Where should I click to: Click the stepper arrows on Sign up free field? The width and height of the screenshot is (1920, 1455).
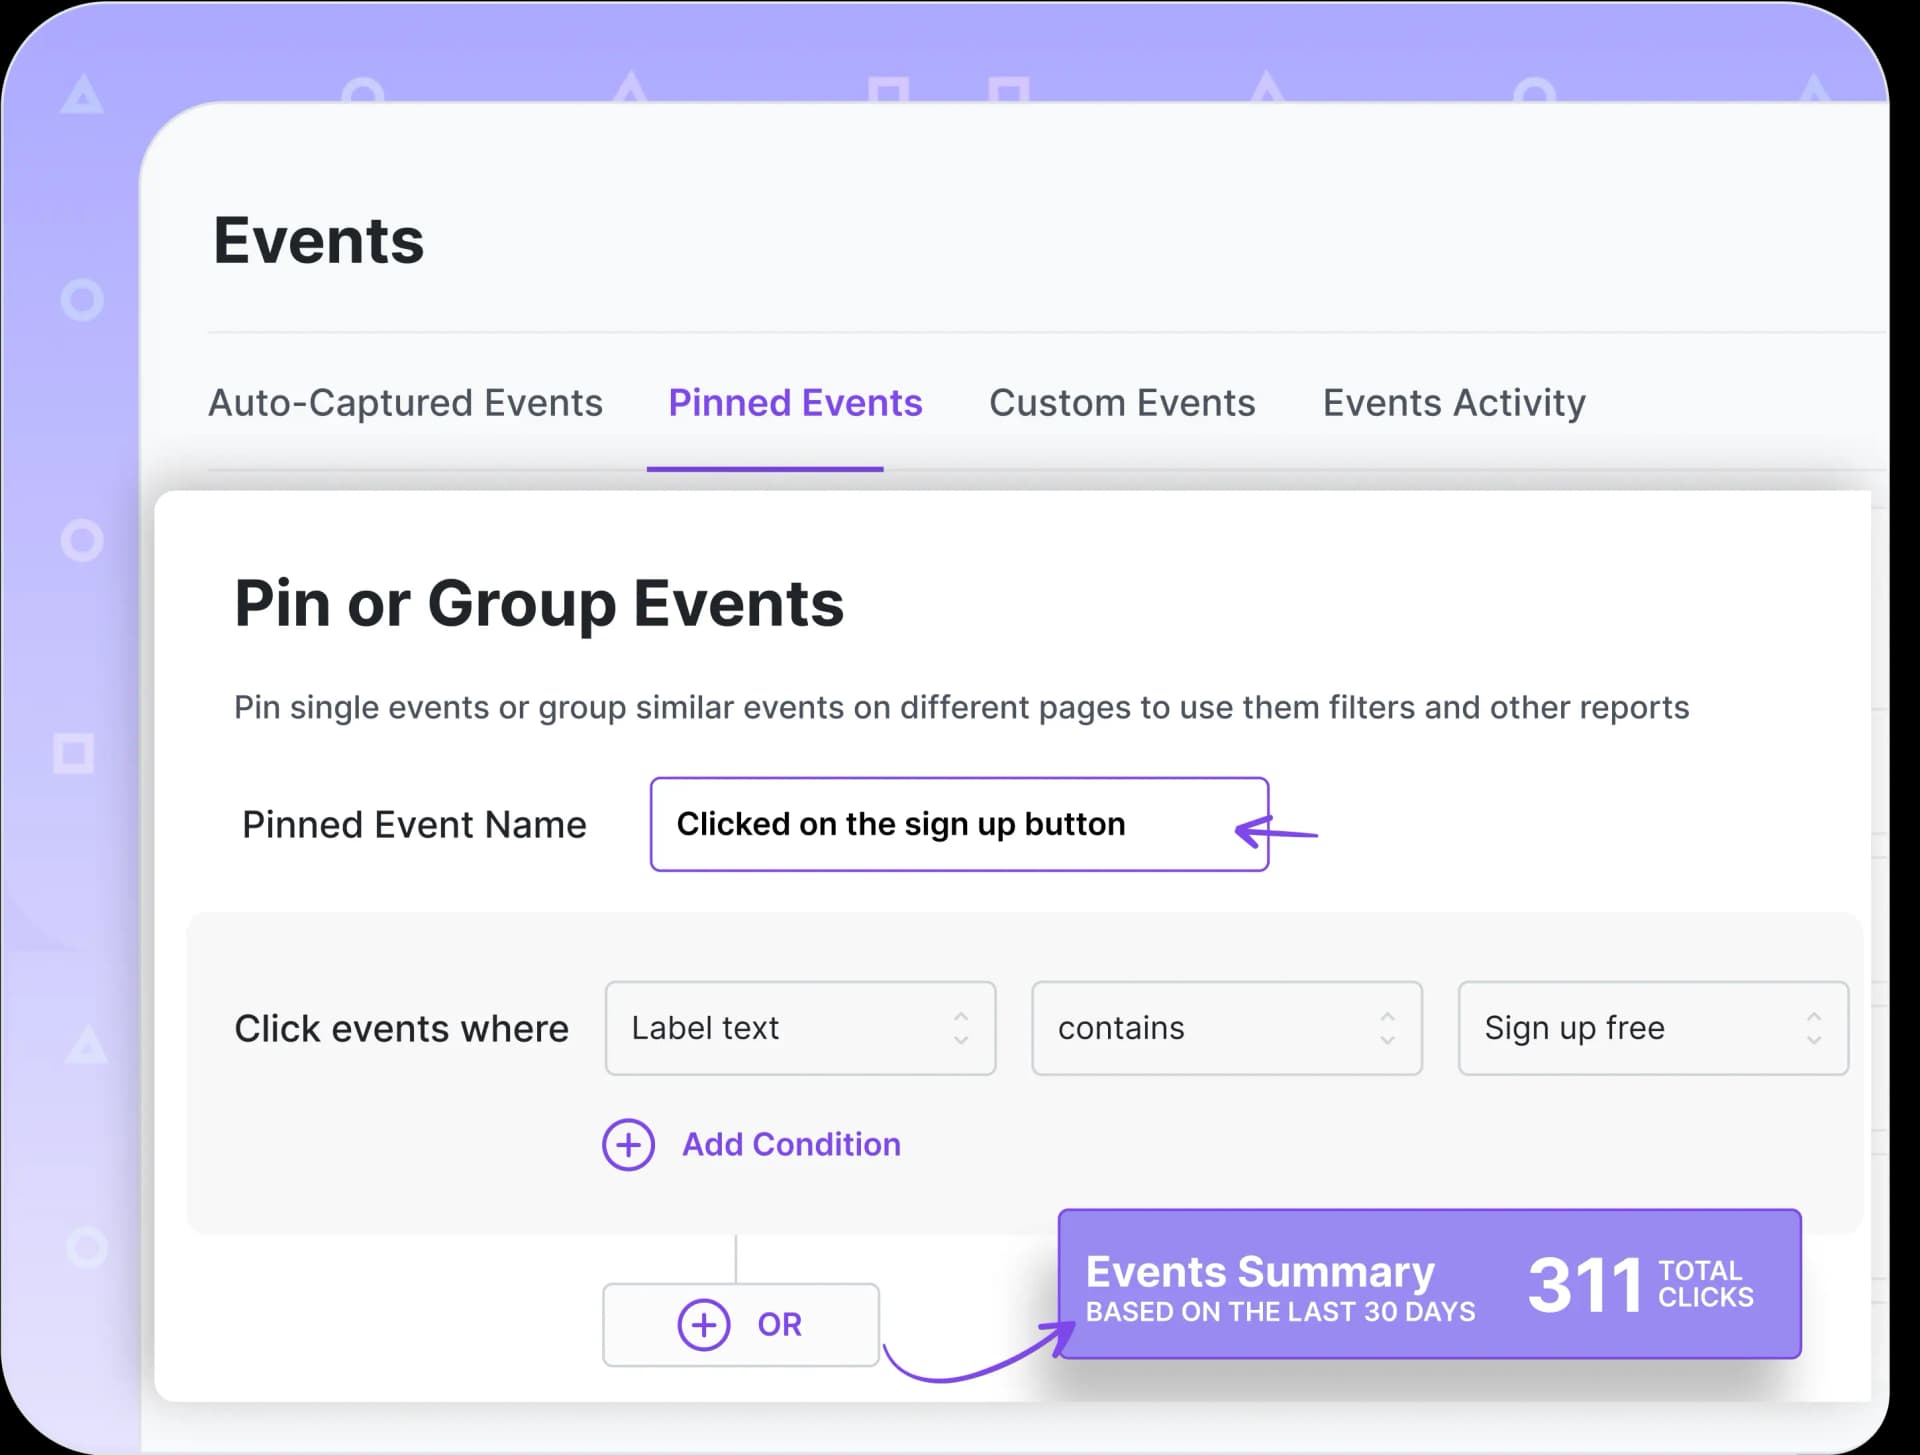point(1817,1028)
